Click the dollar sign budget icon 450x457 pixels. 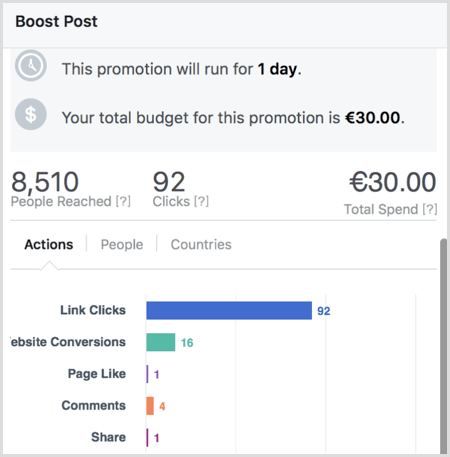(31, 114)
